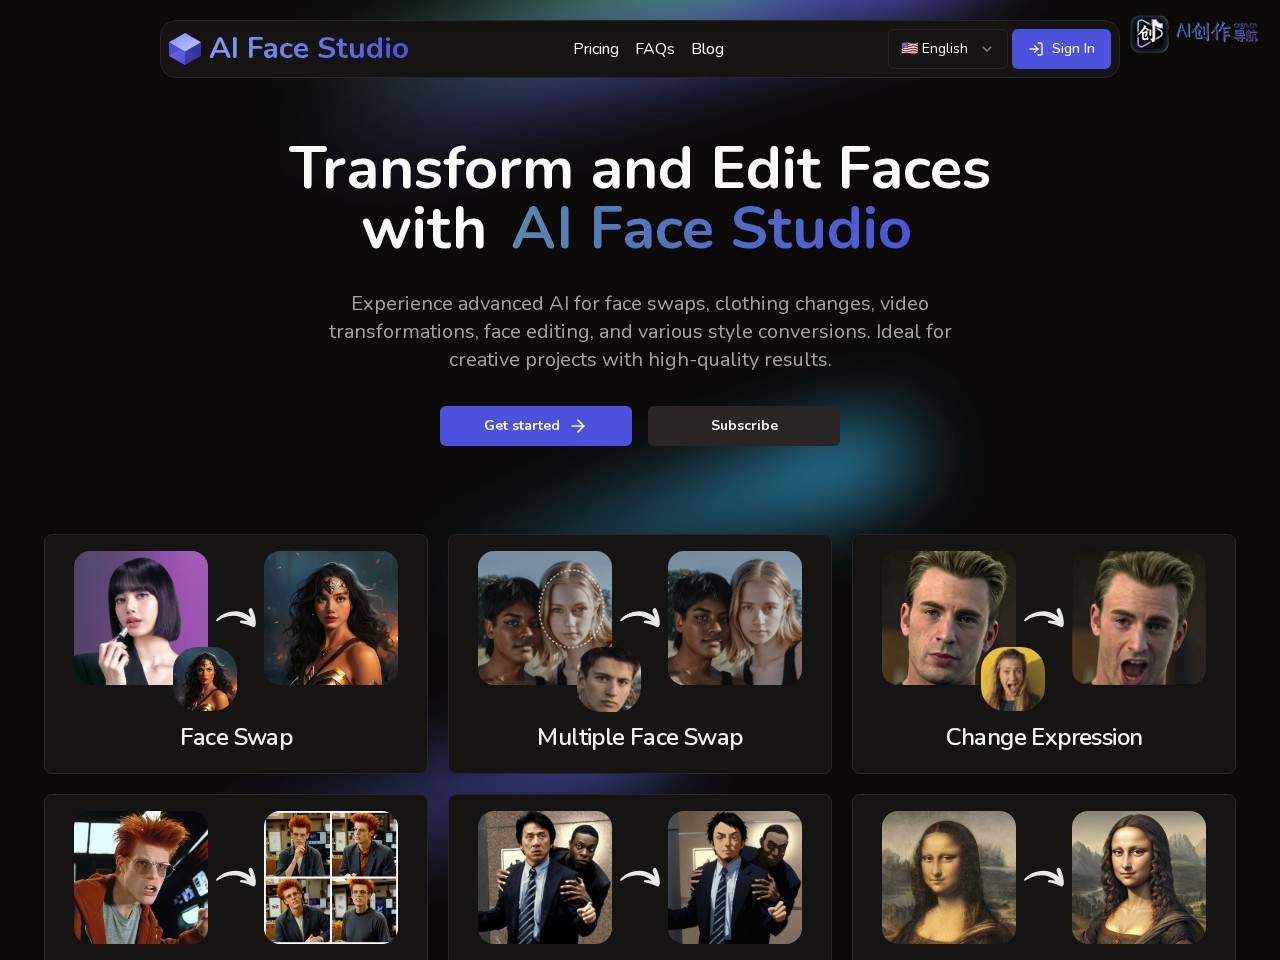
Task: Select the two men in suits photo
Action: tap(545, 877)
